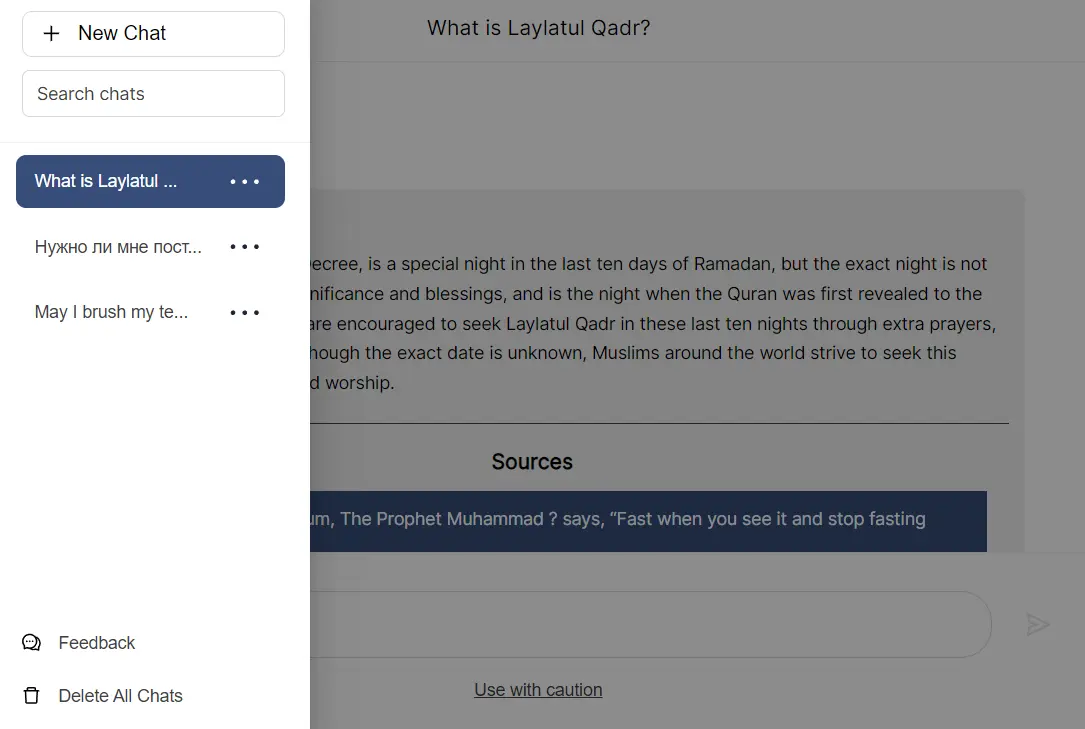Click the ellipsis icon for the Russian chat
1085x729 pixels.
tap(244, 246)
